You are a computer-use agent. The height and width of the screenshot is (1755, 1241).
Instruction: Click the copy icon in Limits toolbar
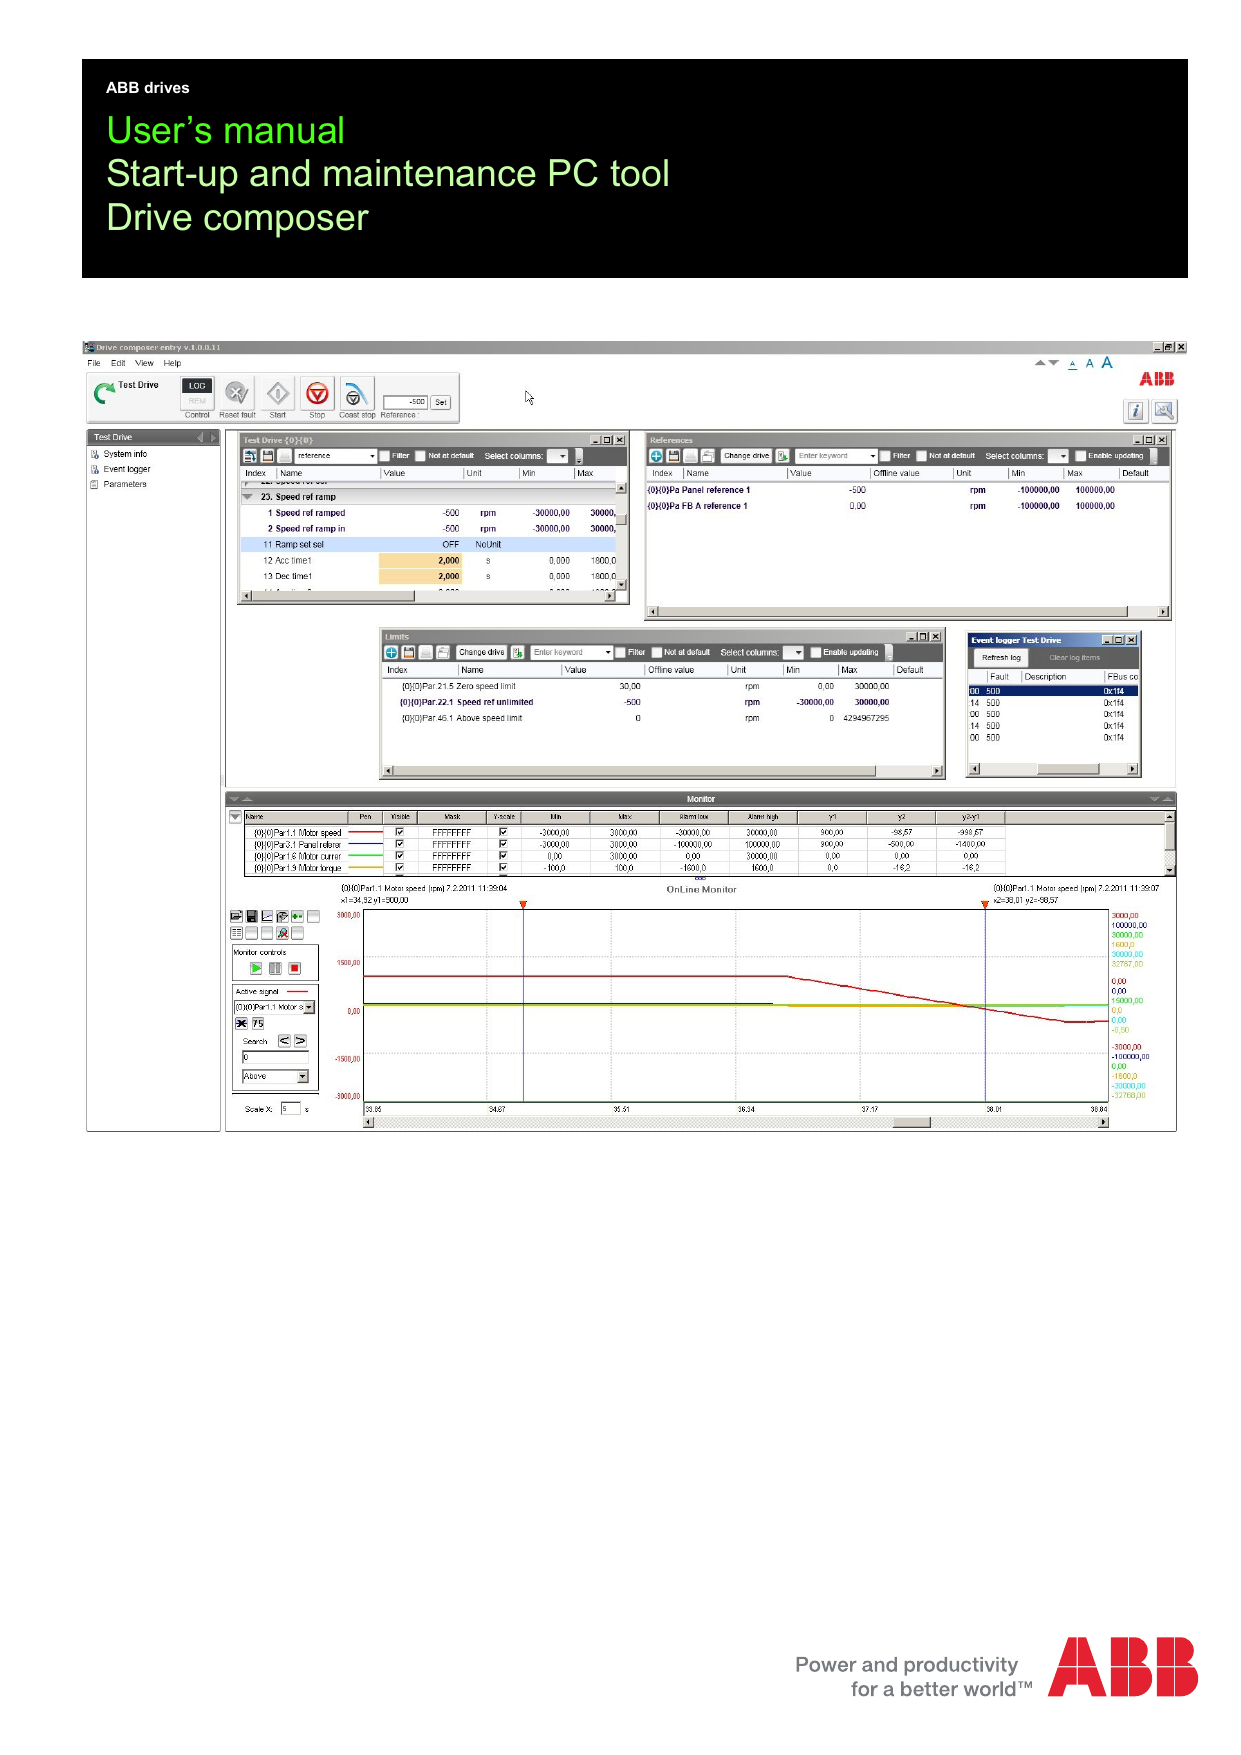(443, 653)
